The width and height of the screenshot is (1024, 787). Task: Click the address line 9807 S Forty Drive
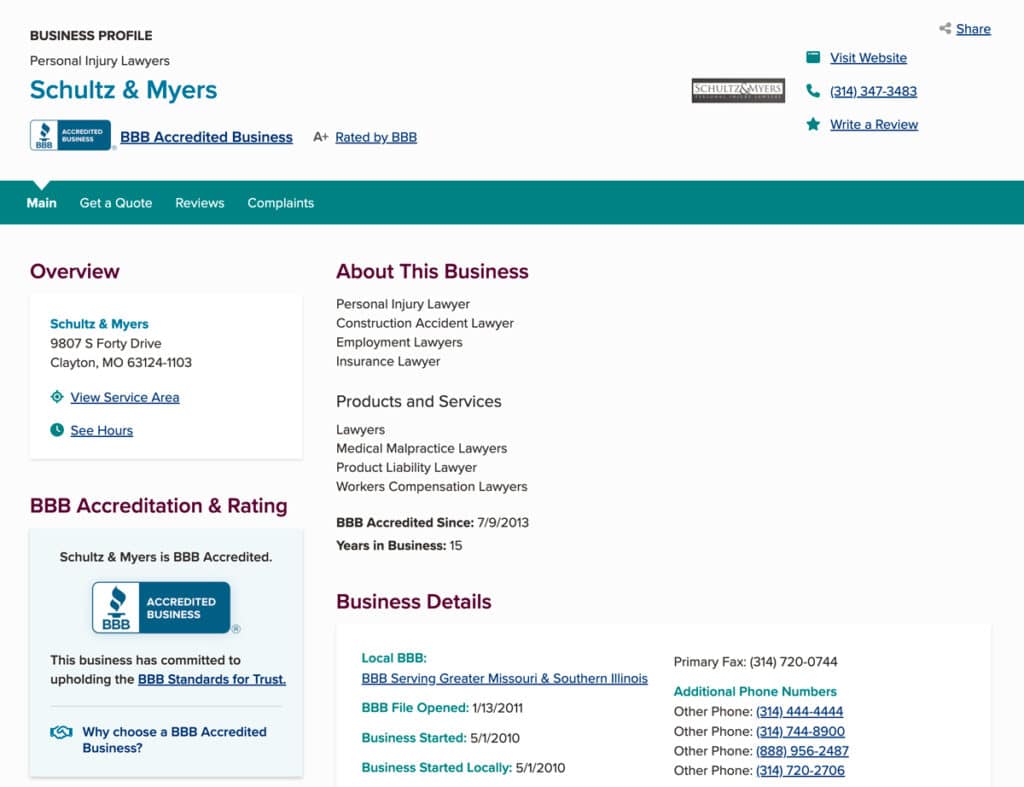coord(106,343)
